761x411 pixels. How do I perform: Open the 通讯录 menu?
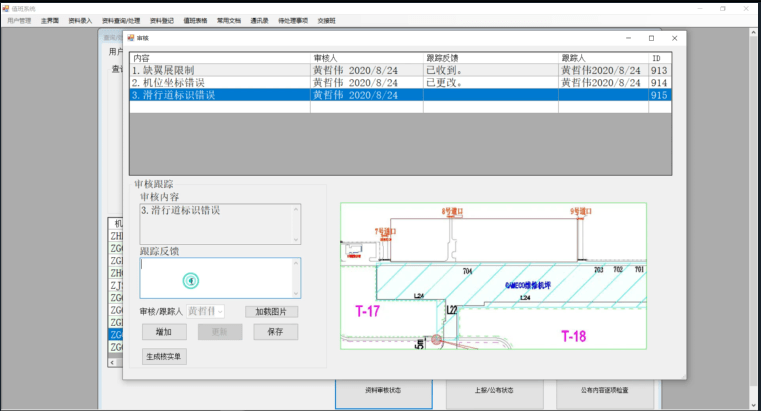(259, 21)
